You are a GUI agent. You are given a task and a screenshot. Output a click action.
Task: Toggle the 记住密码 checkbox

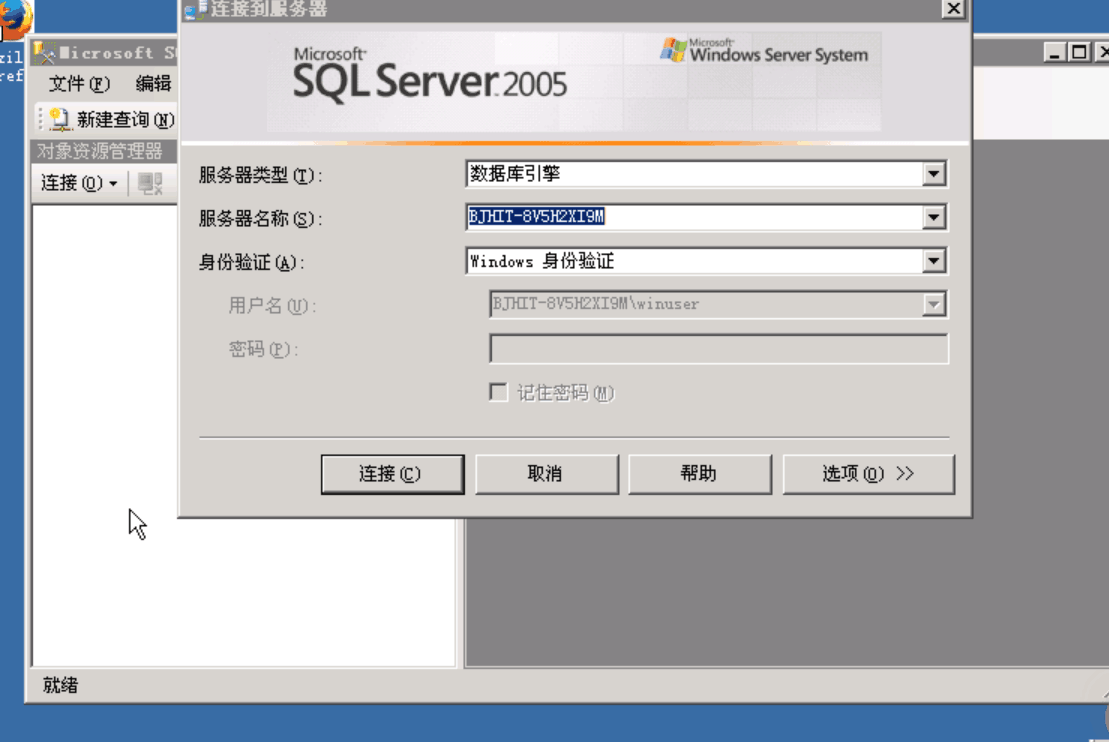coord(499,393)
